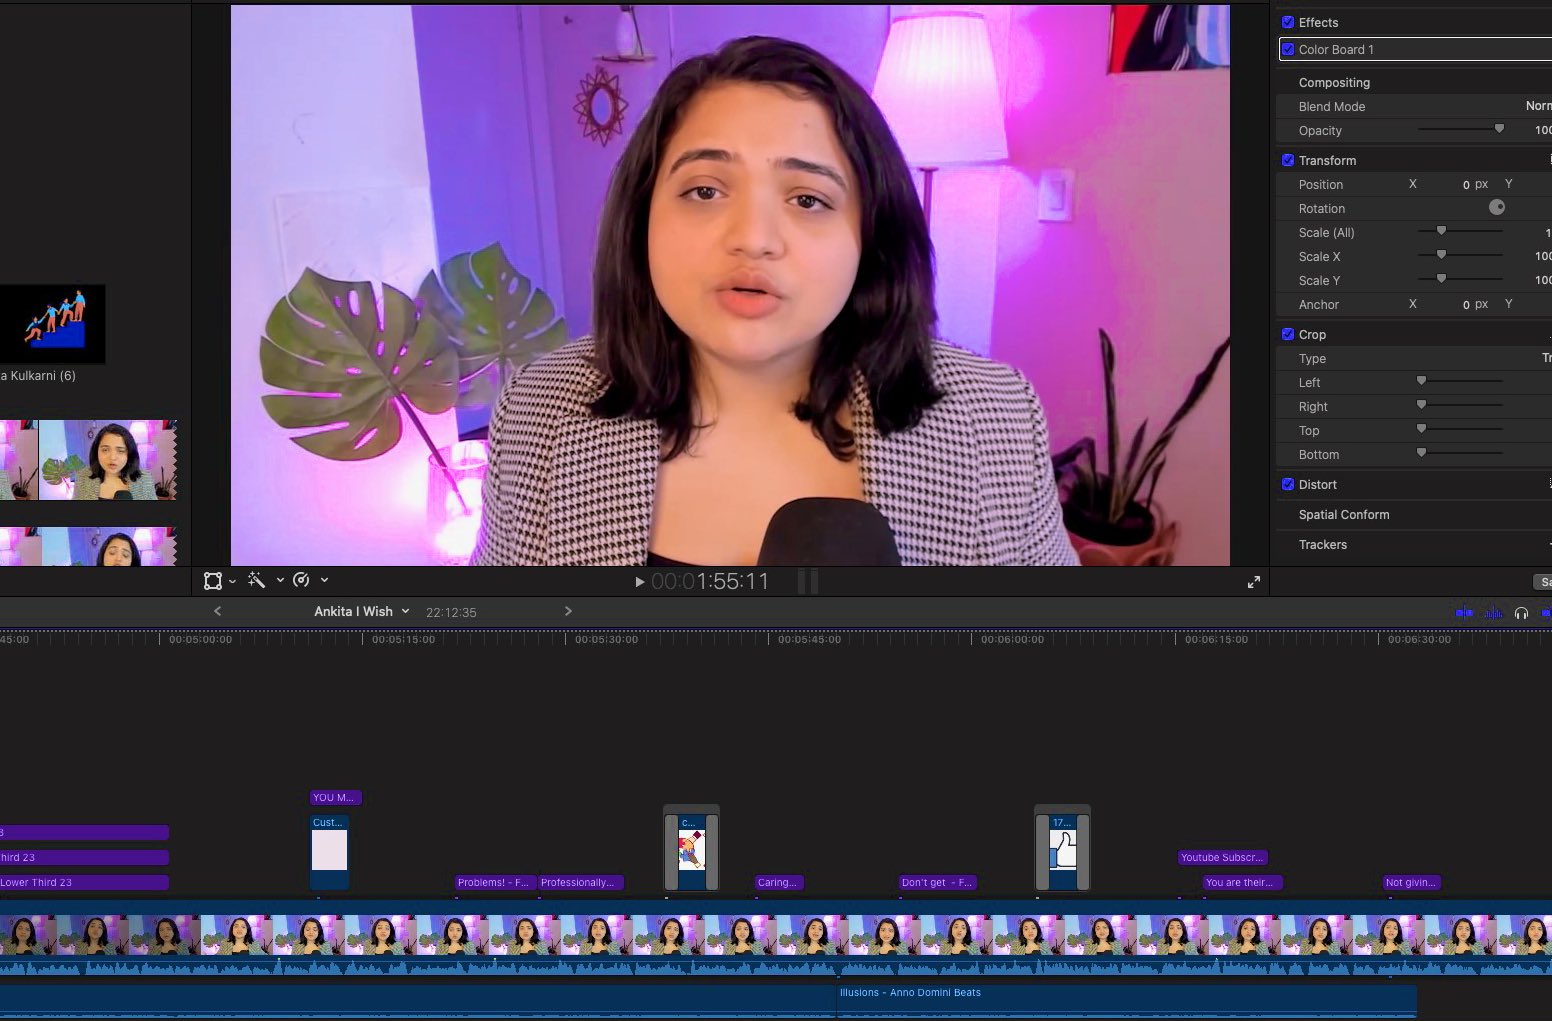Screen dimensions: 1552x1021
Task: Select the 'Caring...' title clip
Action: pos(779,882)
